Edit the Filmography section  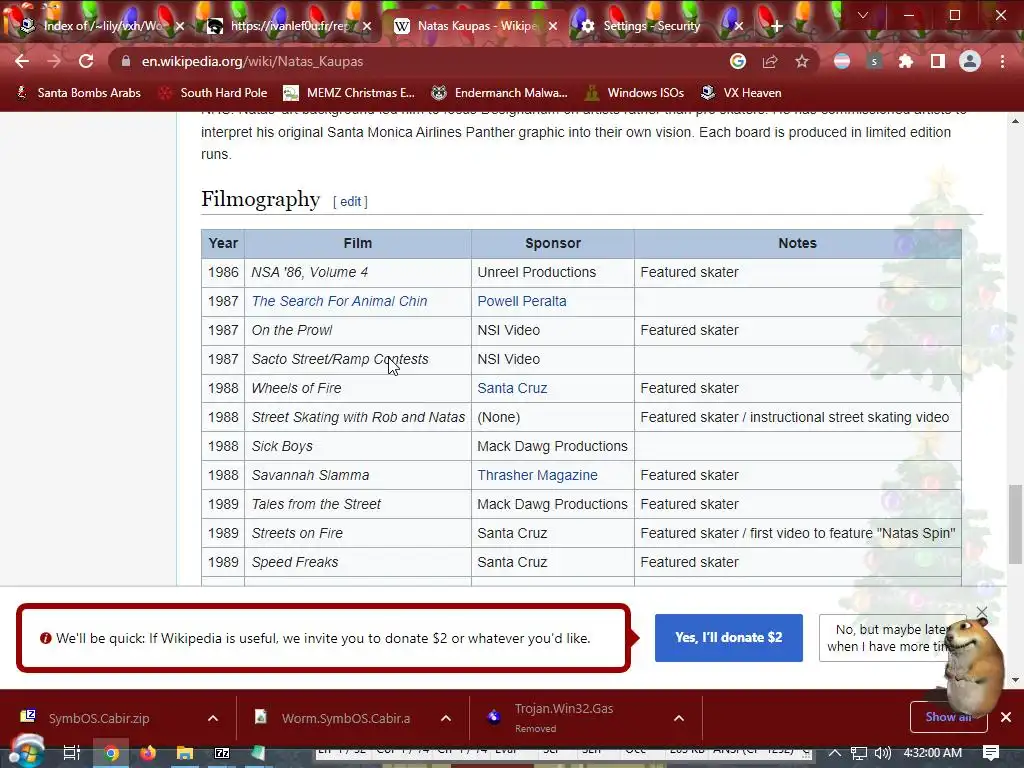(351, 202)
